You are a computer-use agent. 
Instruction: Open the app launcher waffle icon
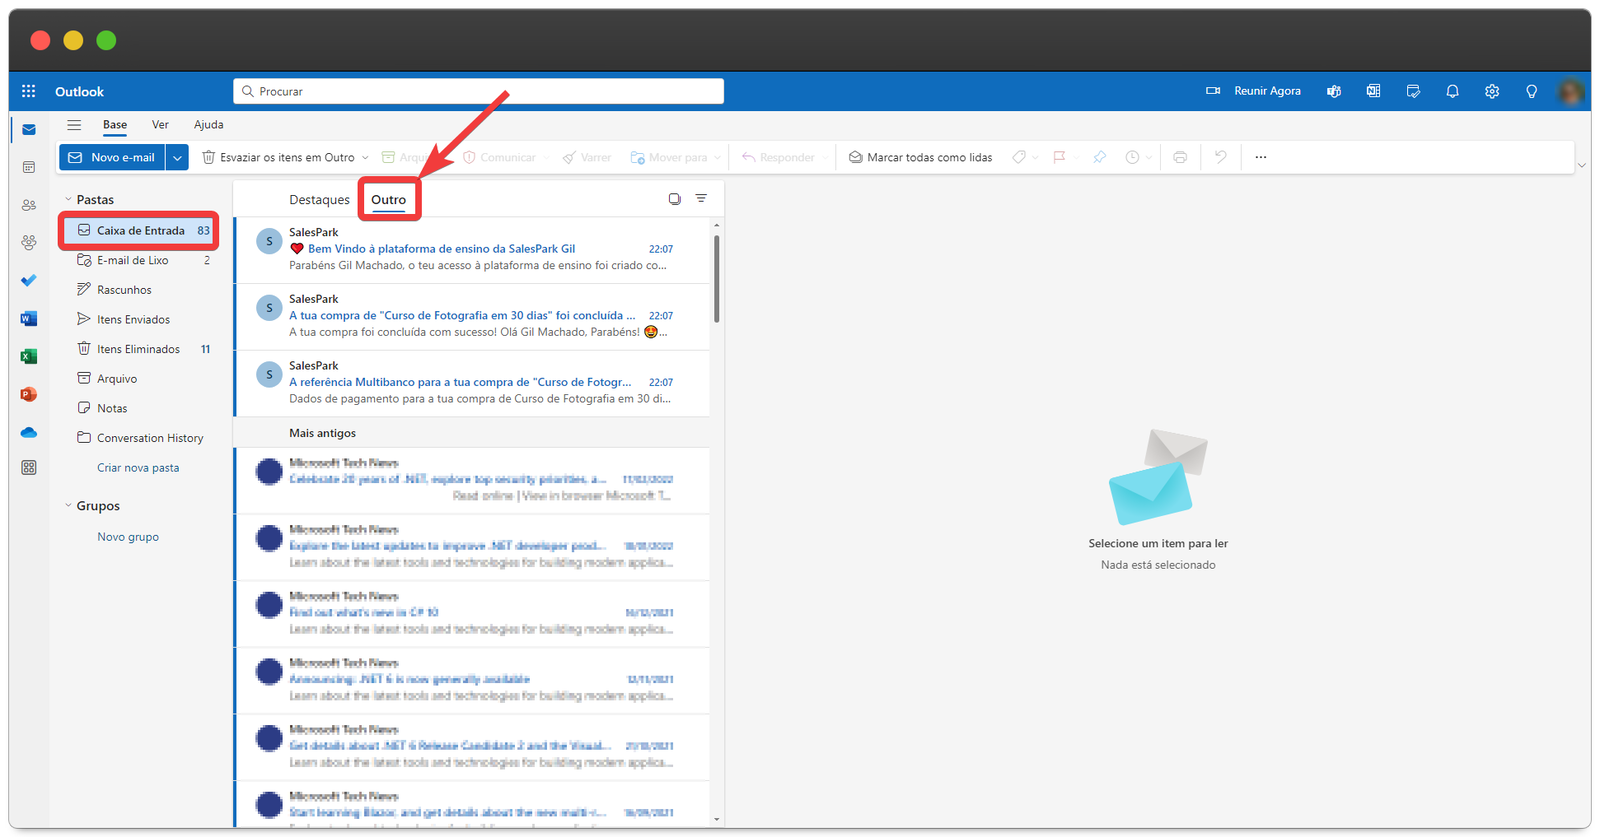pyautogui.click(x=28, y=91)
